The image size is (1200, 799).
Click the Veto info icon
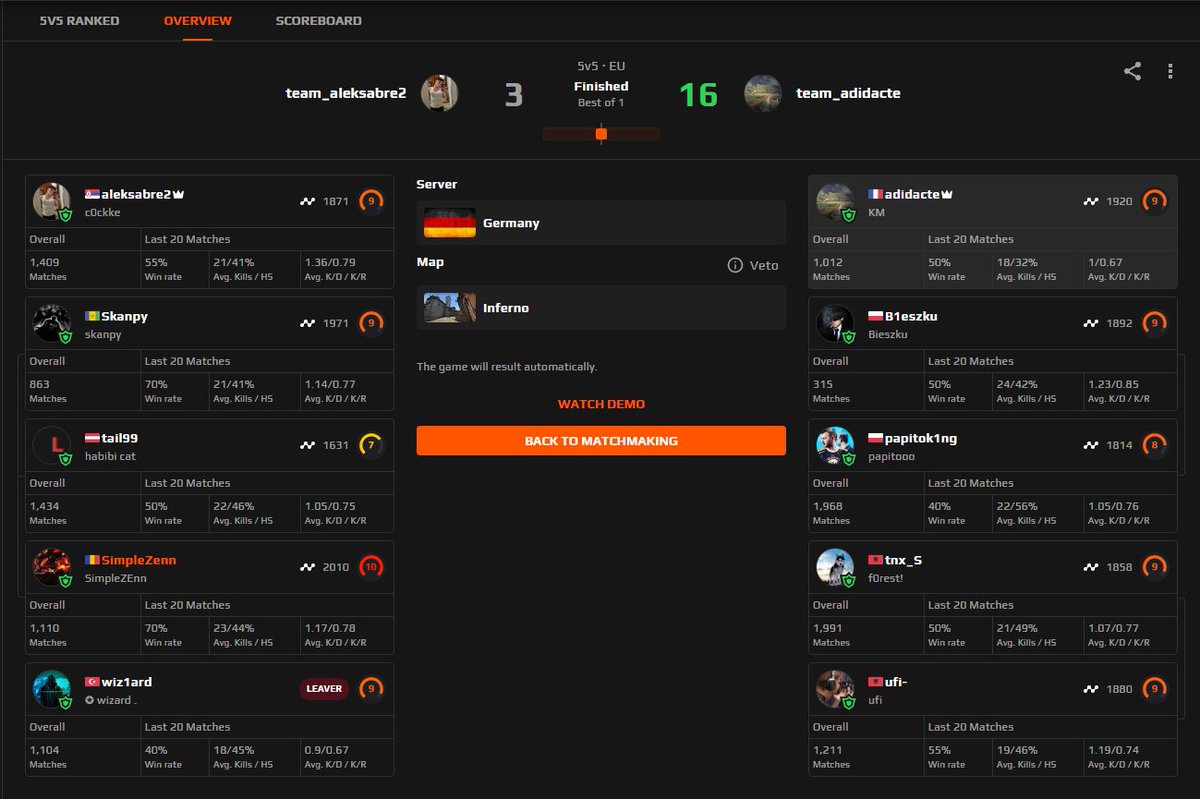pyautogui.click(x=735, y=265)
